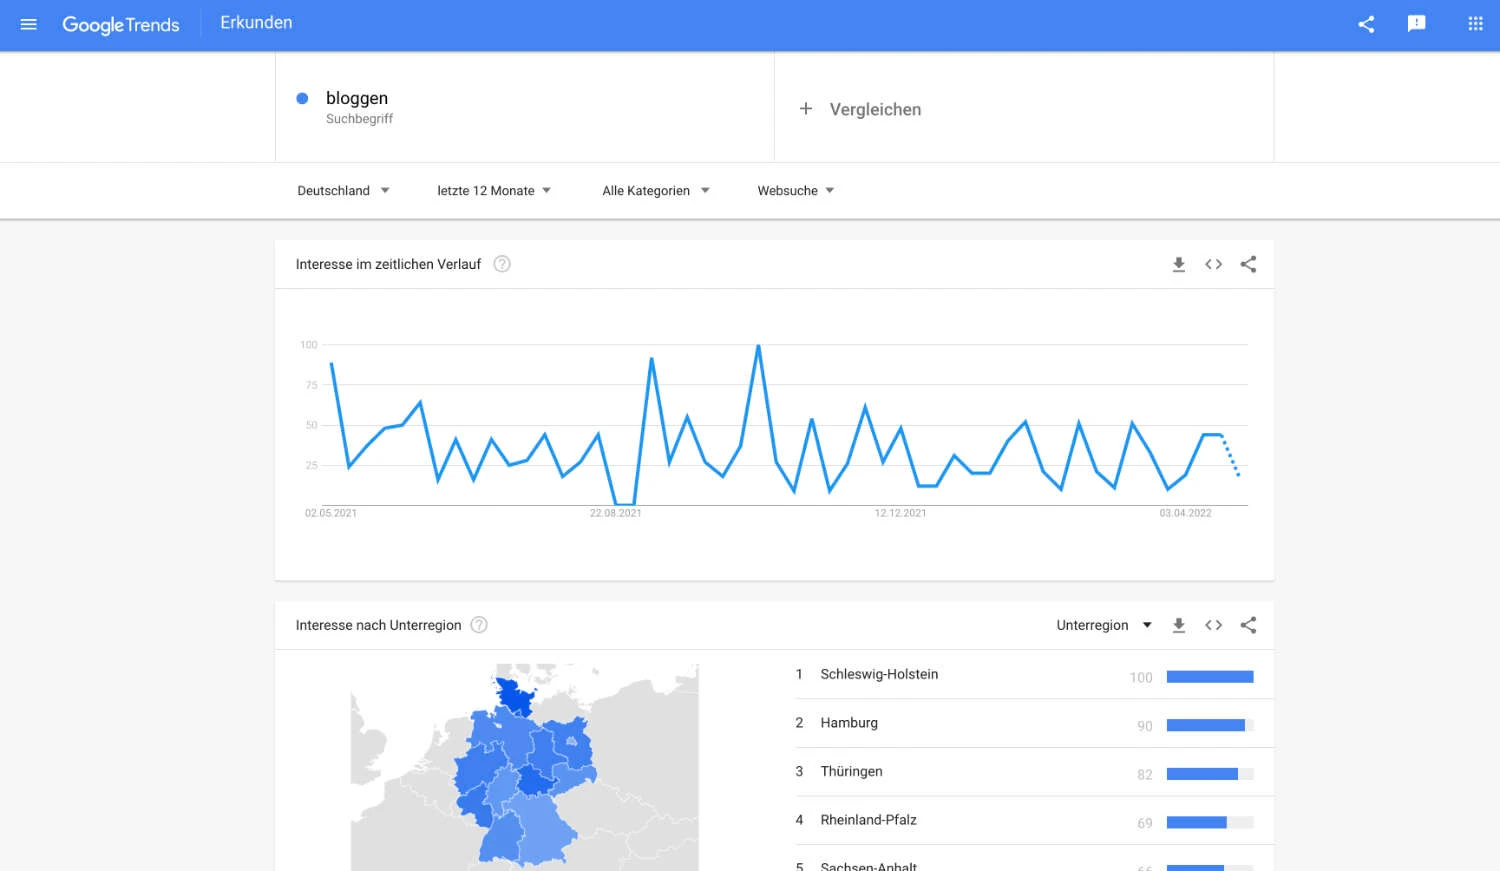Open the Google apps grid
The height and width of the screenshot is (871, 1500).
pos(1474,24)
